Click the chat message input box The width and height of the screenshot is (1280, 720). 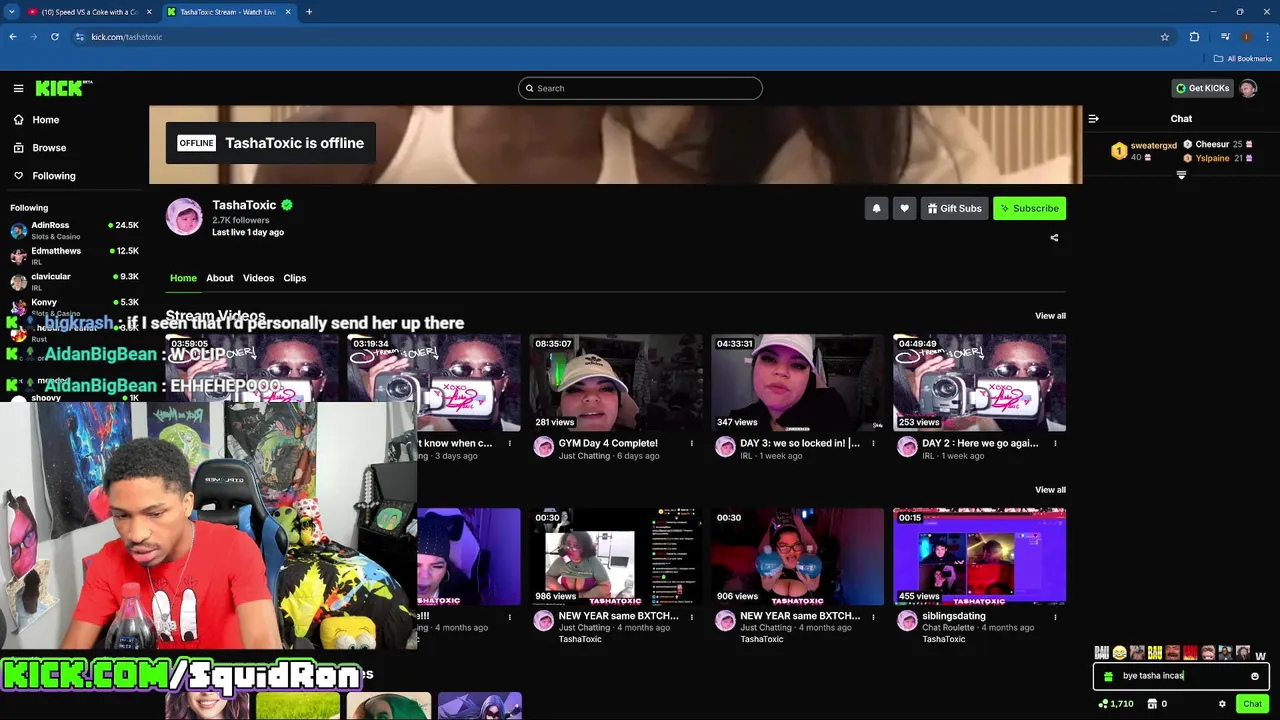(x=1181, y=676)
